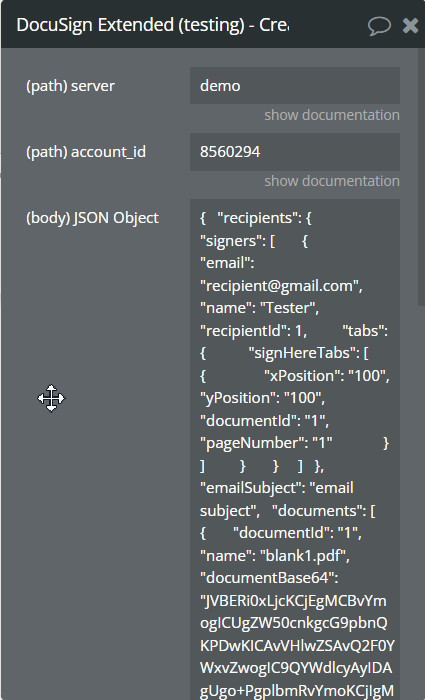425x700 pixels.
Task: Click the (path) server label
Action: click(x=71, y=86)
